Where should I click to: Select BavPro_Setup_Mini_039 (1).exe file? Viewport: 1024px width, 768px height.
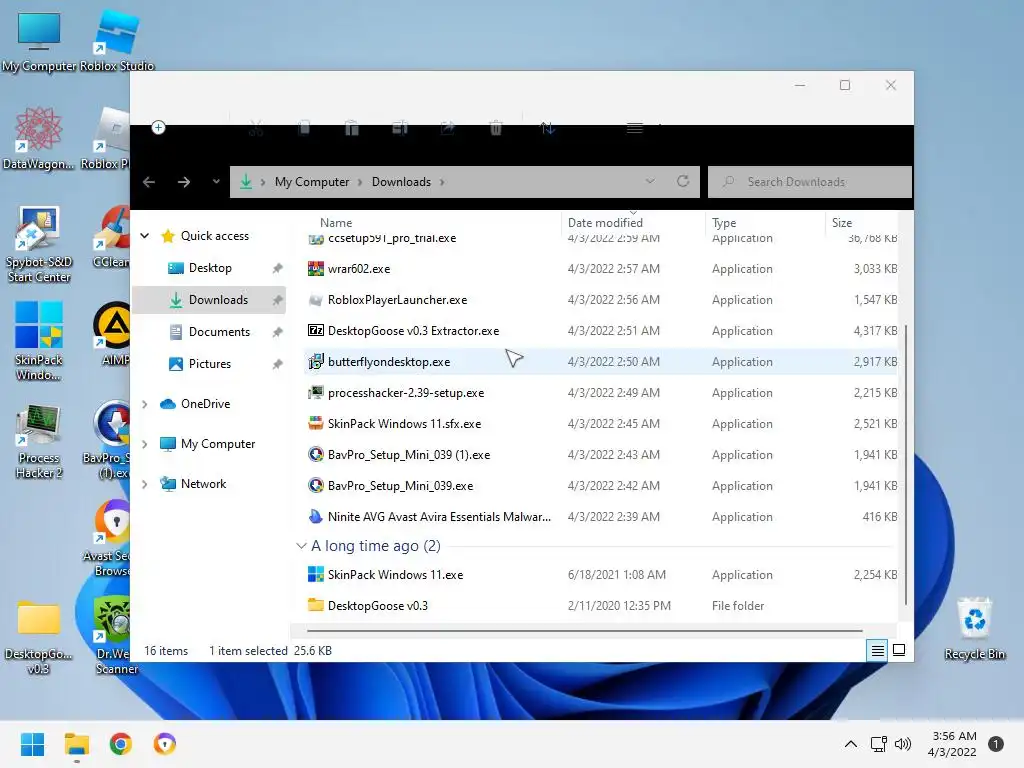pyautogui.click(x=601, y=455)
